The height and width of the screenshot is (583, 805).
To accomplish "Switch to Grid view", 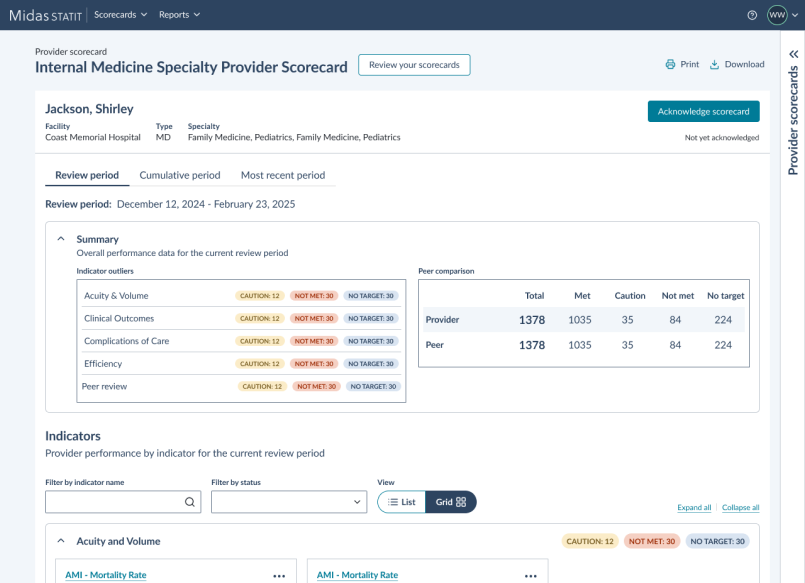I will 451,502.
